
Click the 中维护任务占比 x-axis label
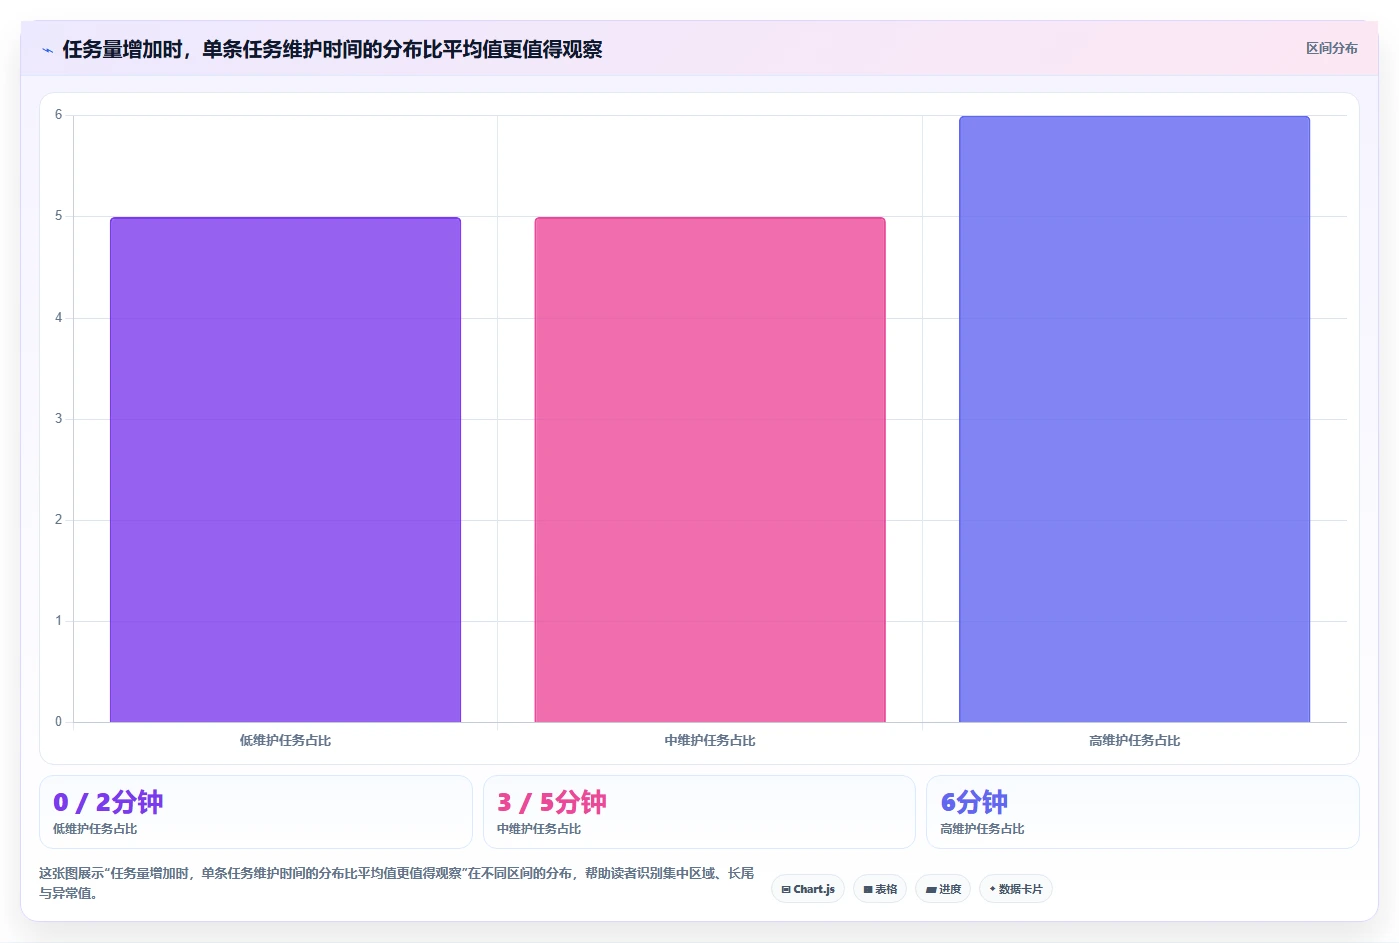710,741
